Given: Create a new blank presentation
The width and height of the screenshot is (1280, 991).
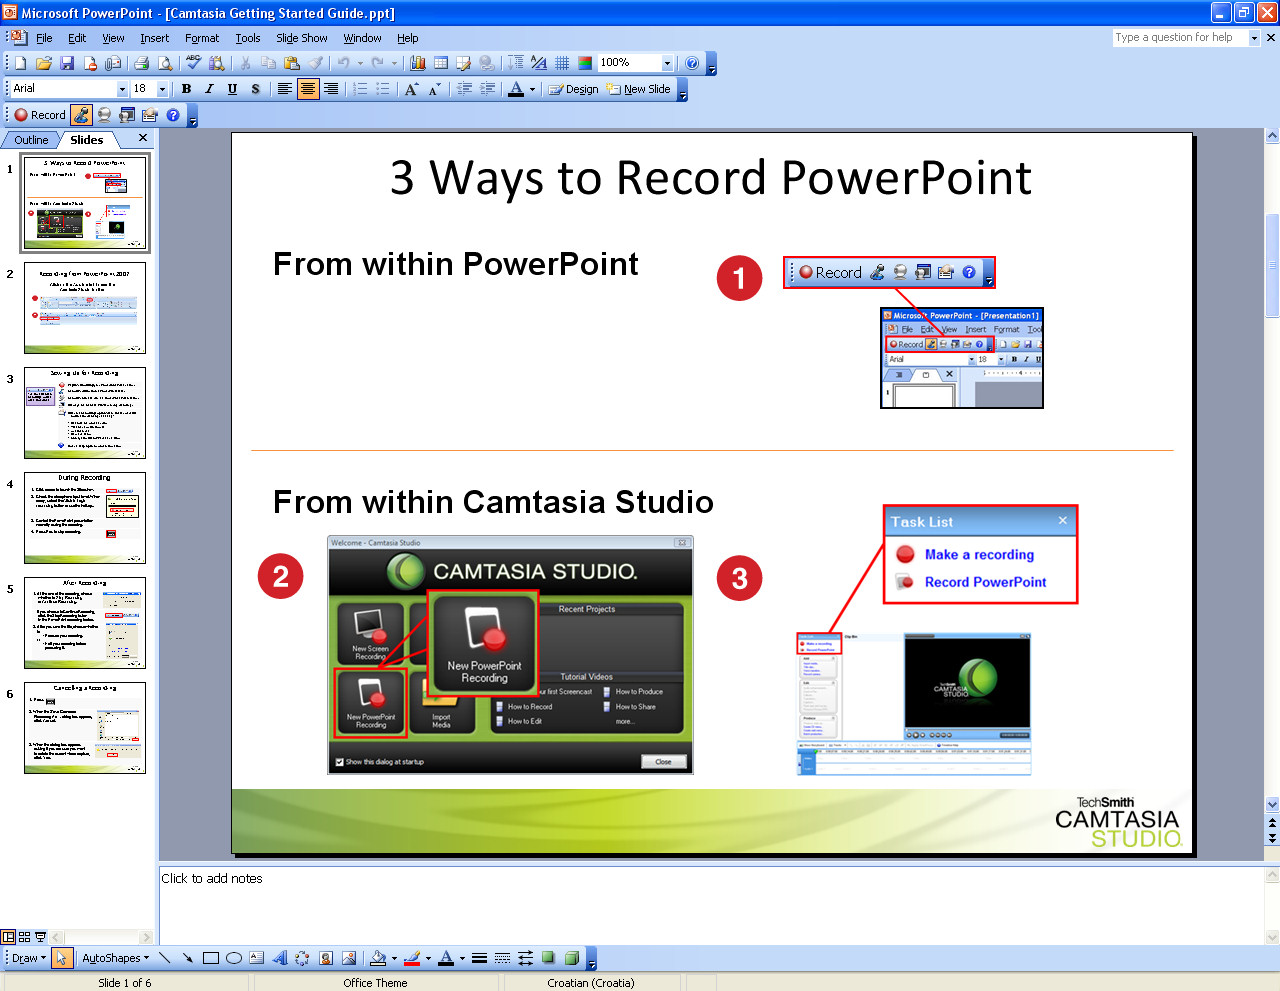Looking at the screenshot, I should click(x=20, y=63).
